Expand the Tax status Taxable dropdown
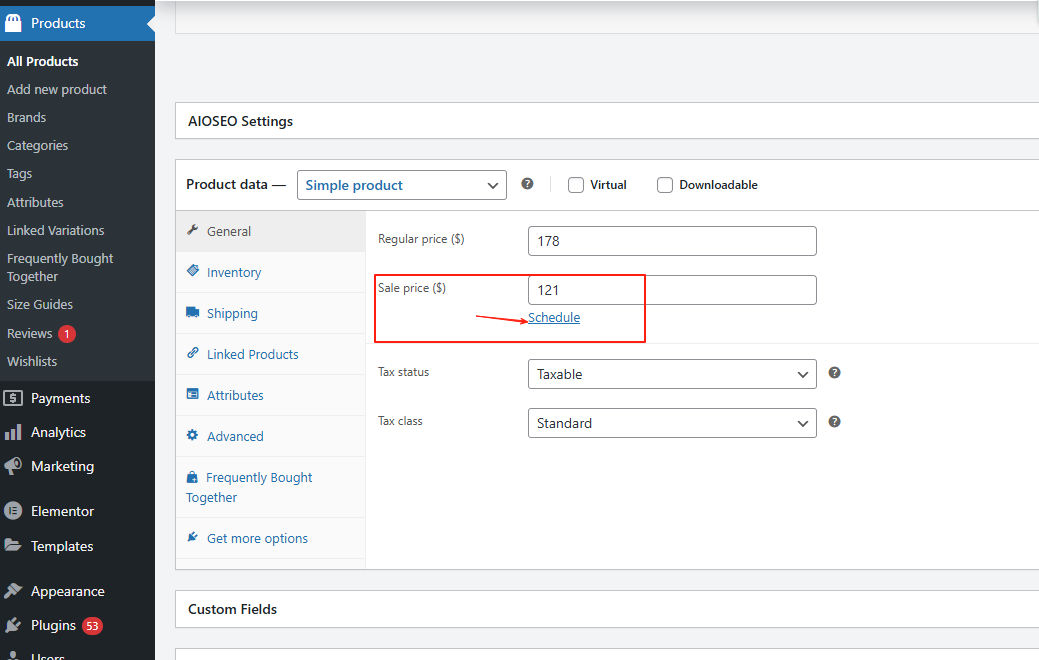Viewport: 1039px width, 660px height. [671, 374]
